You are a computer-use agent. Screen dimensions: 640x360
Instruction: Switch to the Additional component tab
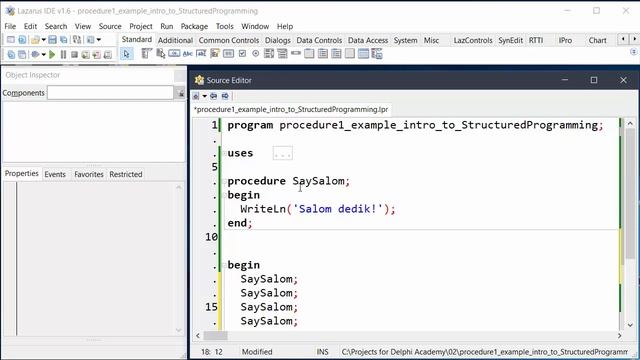175,40
